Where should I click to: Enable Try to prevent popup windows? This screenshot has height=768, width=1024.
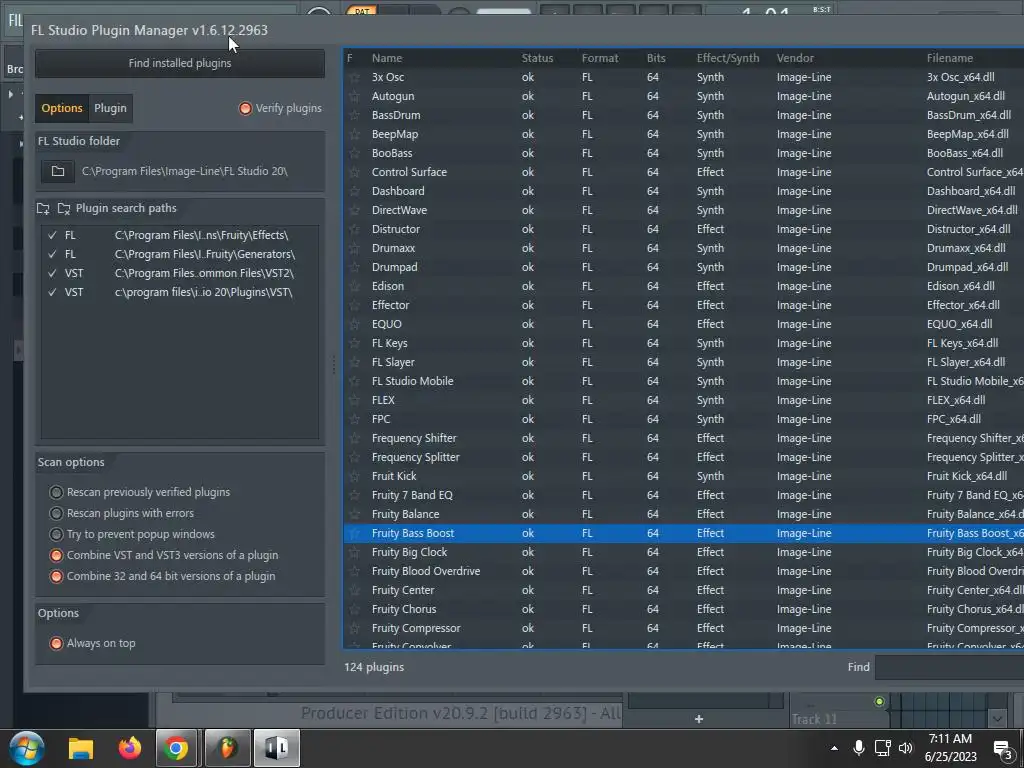[133, 534]
